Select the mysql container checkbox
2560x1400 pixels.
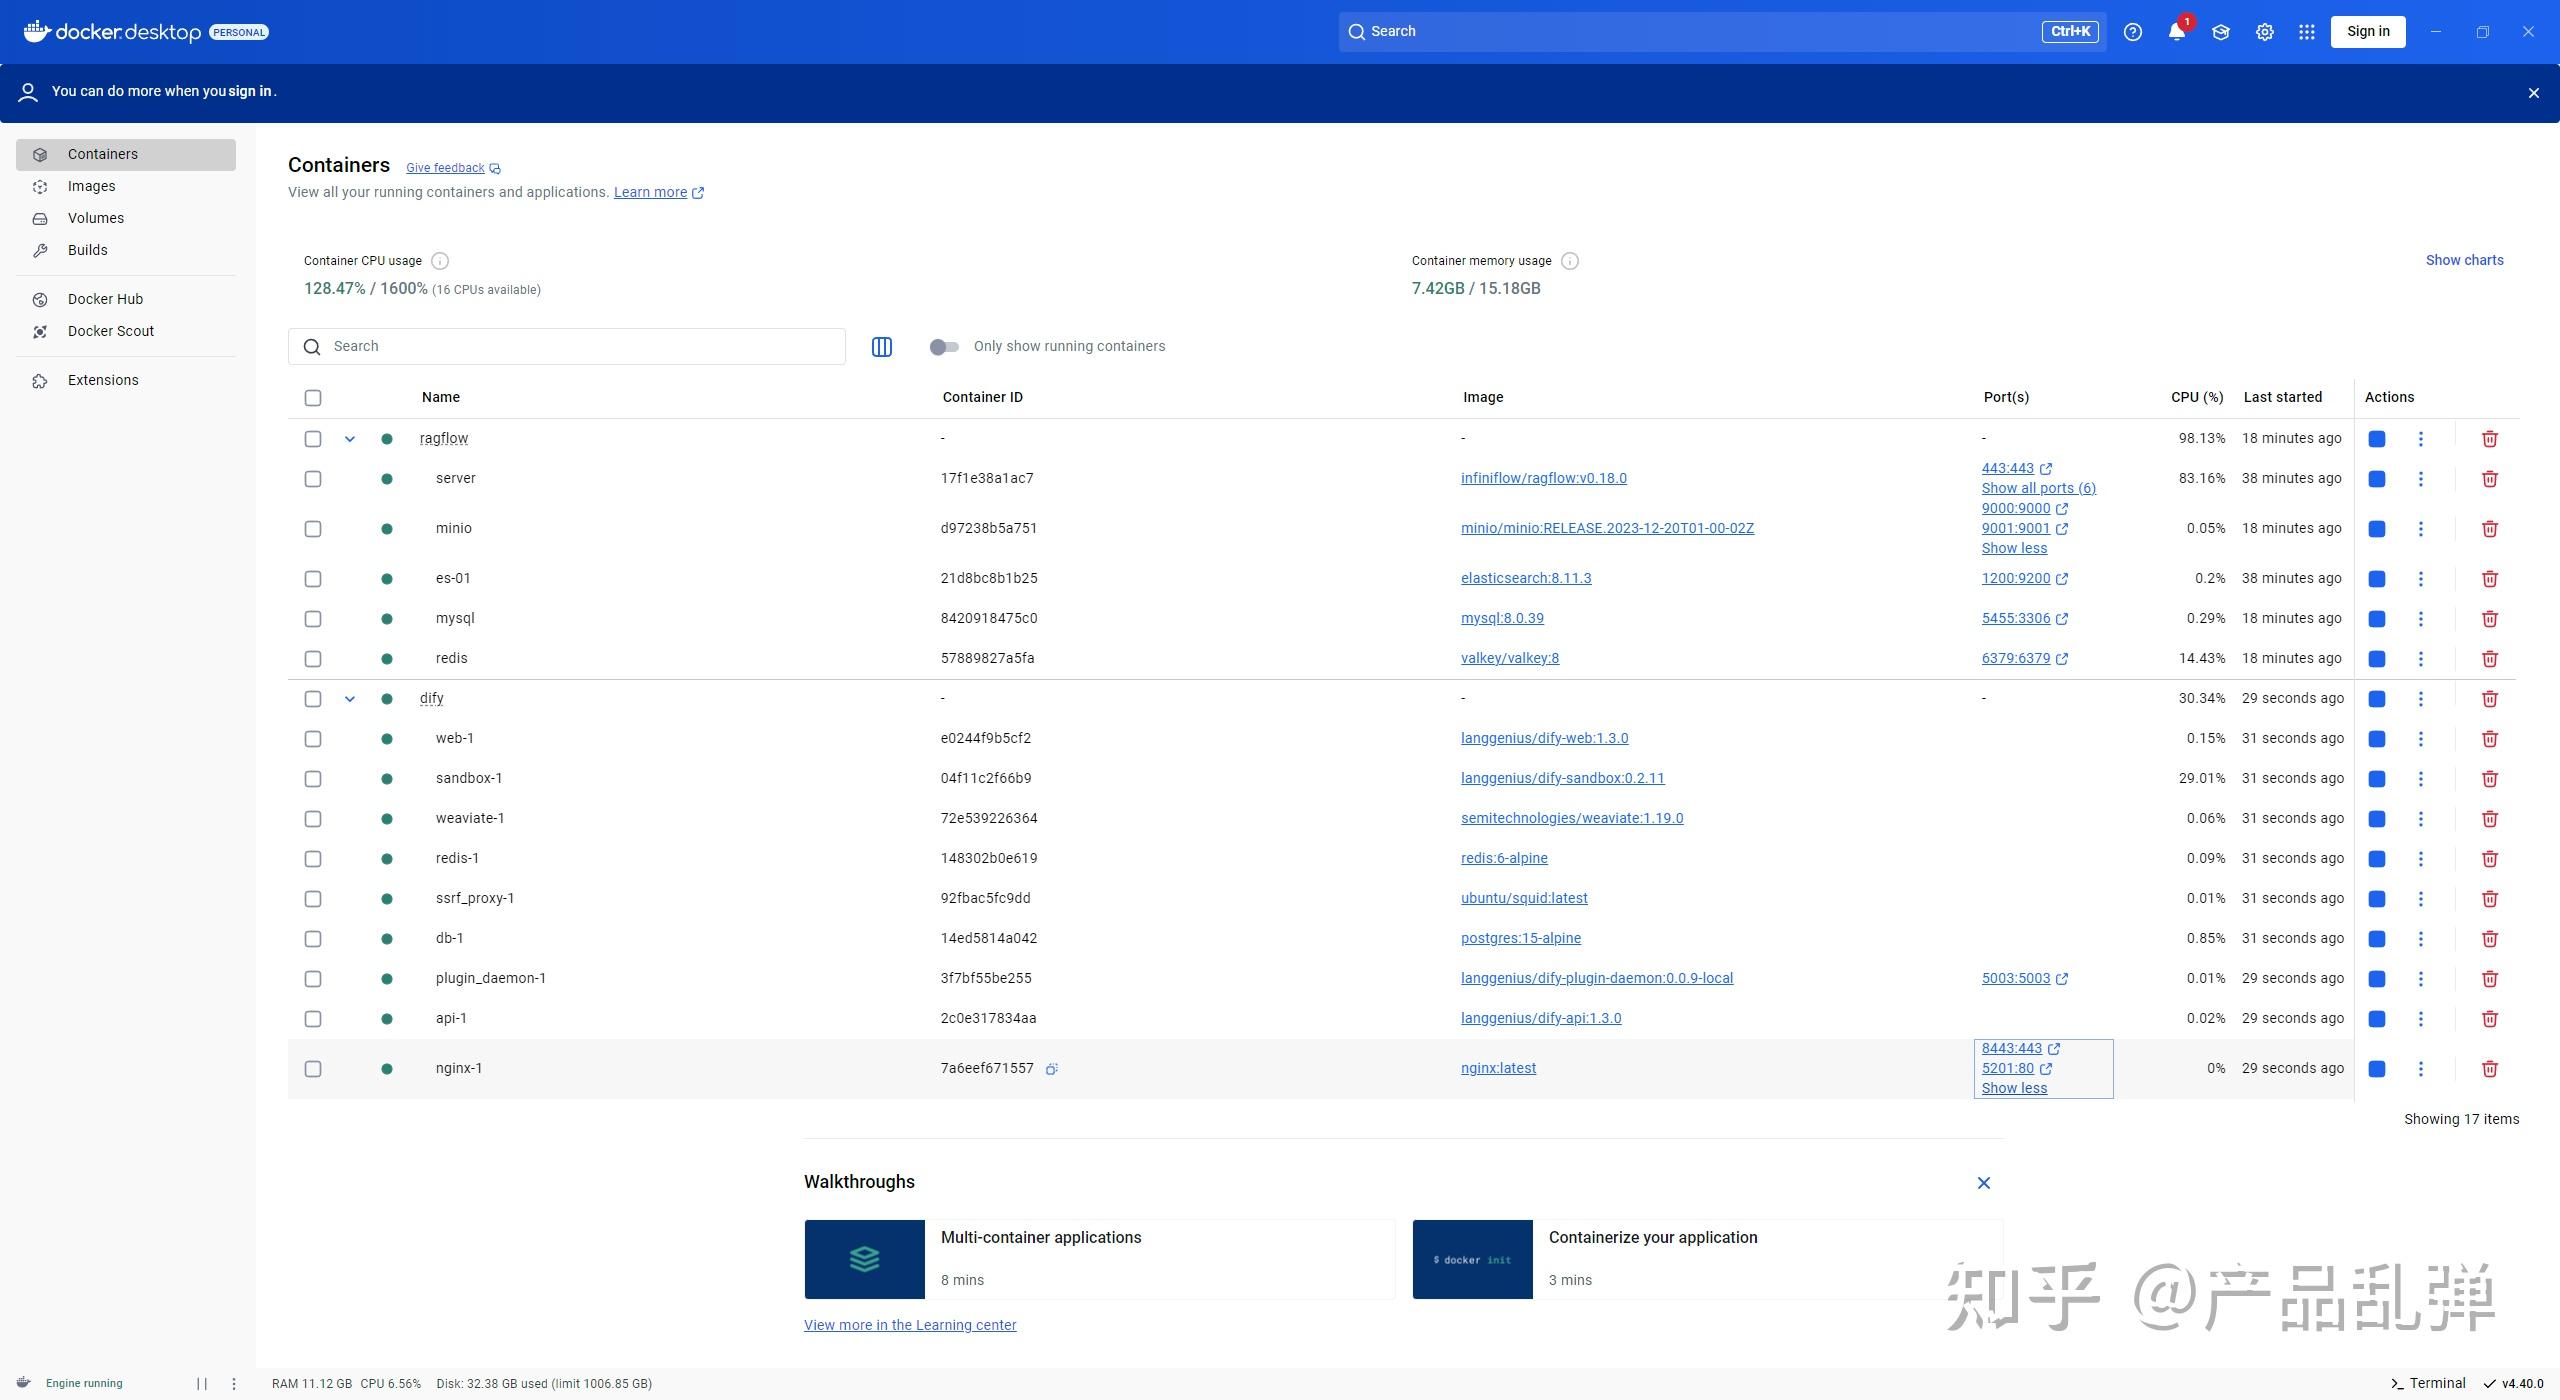(x=313, y=619)
